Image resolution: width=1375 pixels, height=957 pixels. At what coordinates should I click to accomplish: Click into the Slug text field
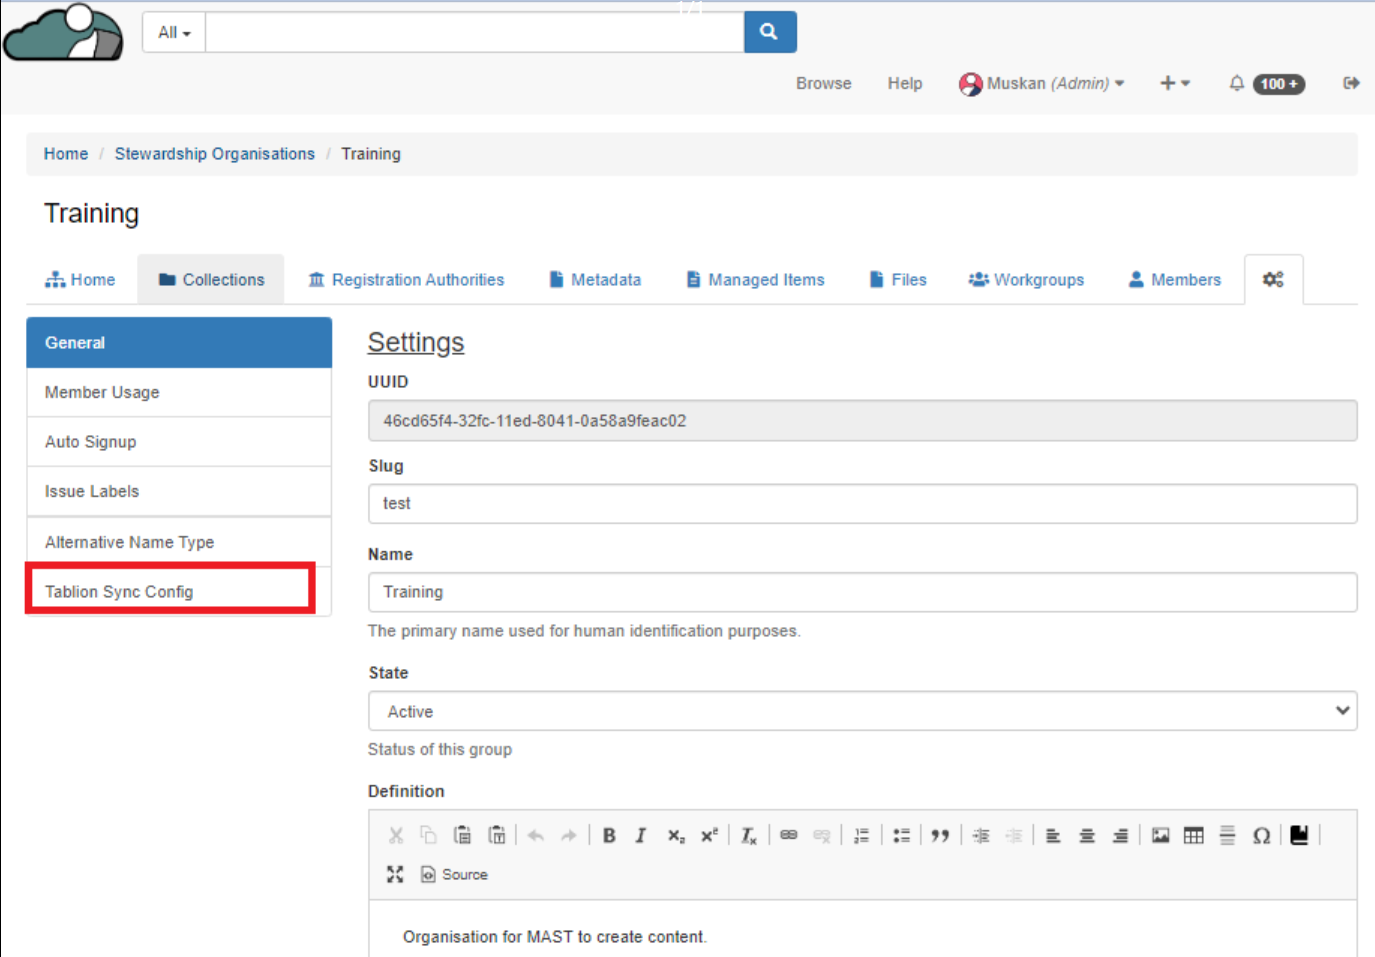click(861, 504)
